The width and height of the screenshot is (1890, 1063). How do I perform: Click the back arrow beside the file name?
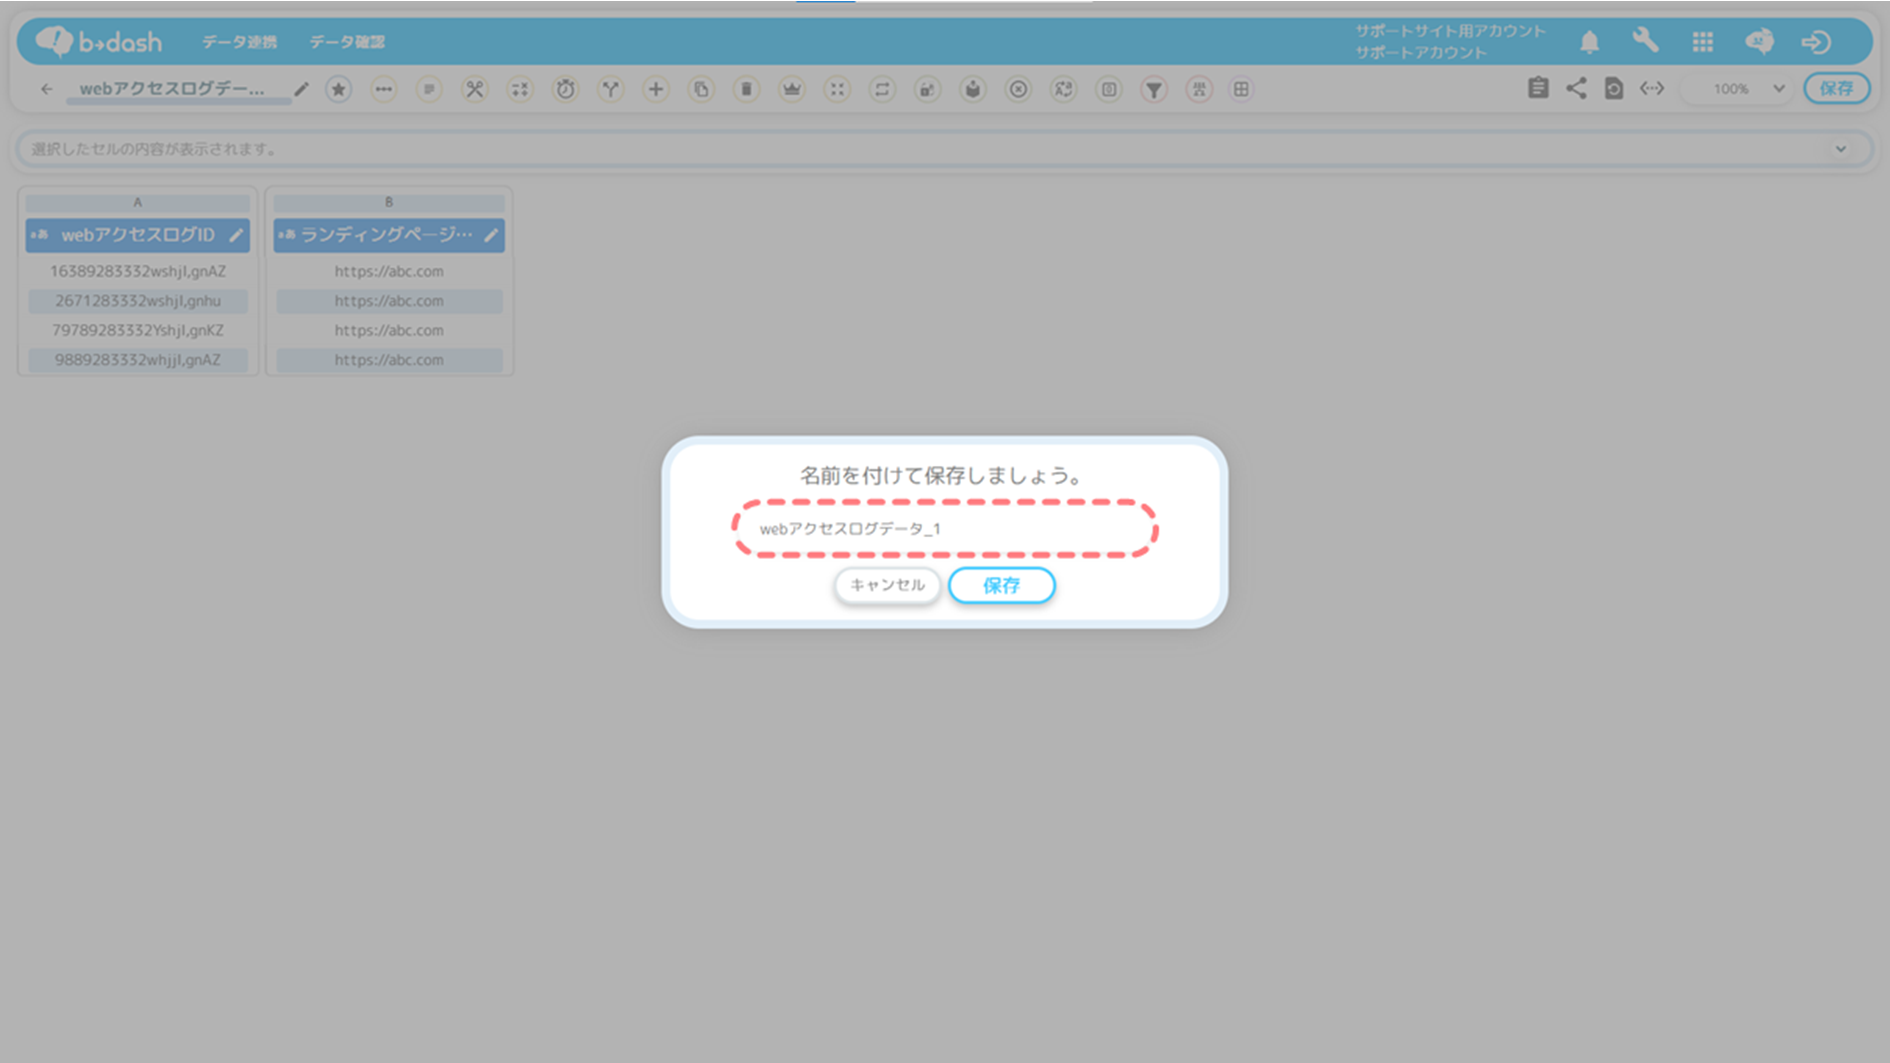[x=46, y=89]
